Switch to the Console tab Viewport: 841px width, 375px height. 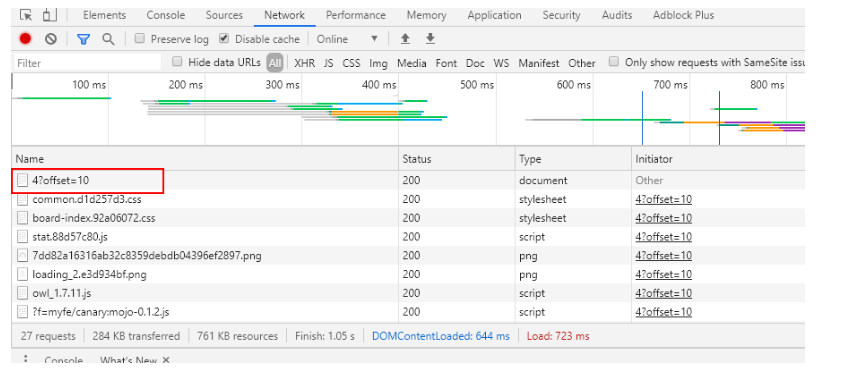click(166, 15)
